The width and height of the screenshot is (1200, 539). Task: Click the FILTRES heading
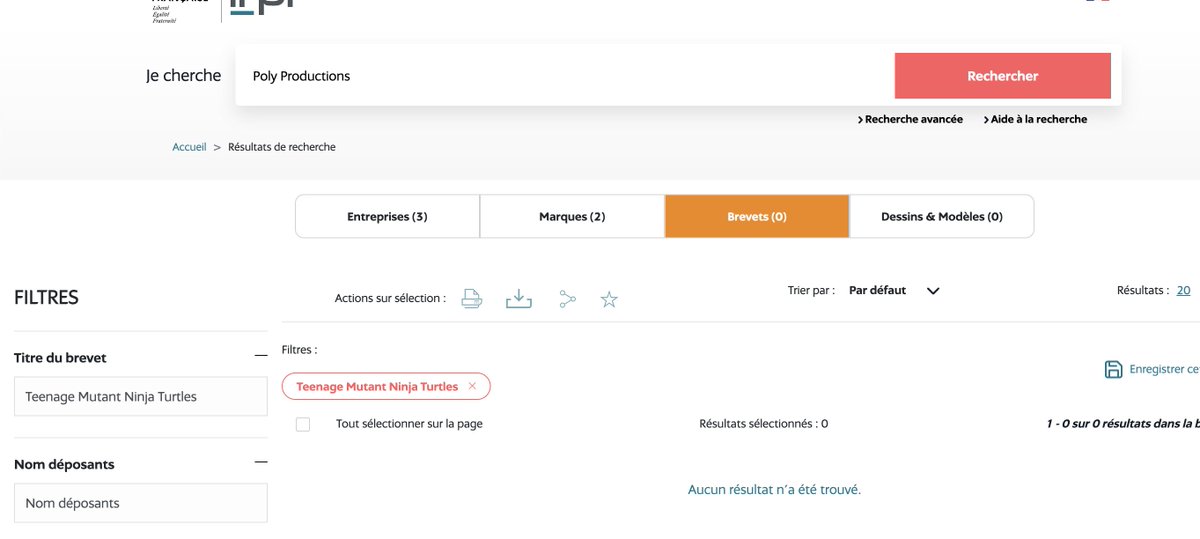tap(46, 298)
